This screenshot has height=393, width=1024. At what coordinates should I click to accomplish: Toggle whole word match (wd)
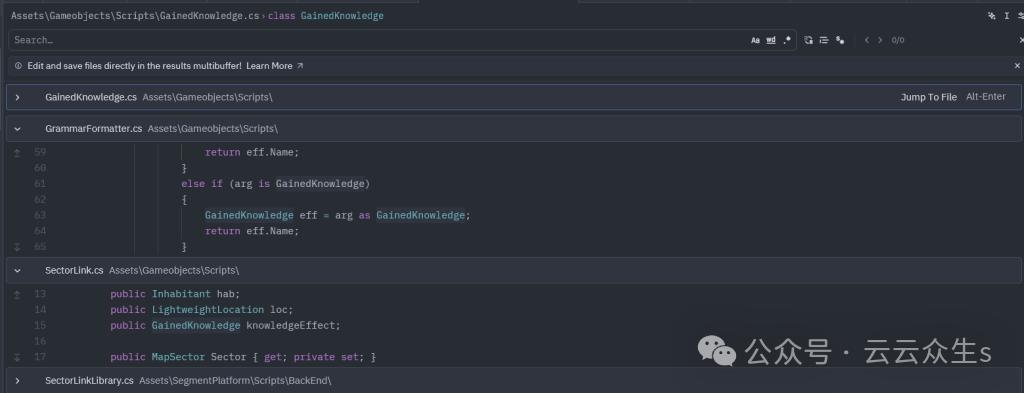[771, 40]
